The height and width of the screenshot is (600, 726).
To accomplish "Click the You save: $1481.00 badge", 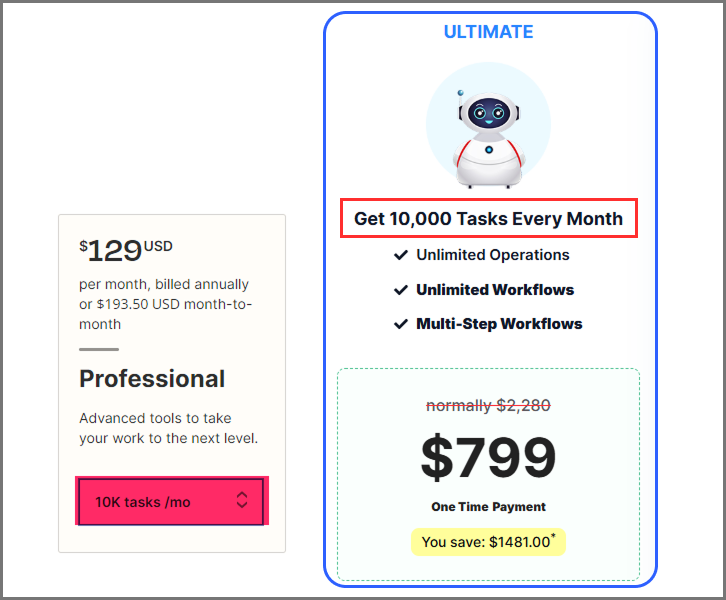I will pos(488,542).
